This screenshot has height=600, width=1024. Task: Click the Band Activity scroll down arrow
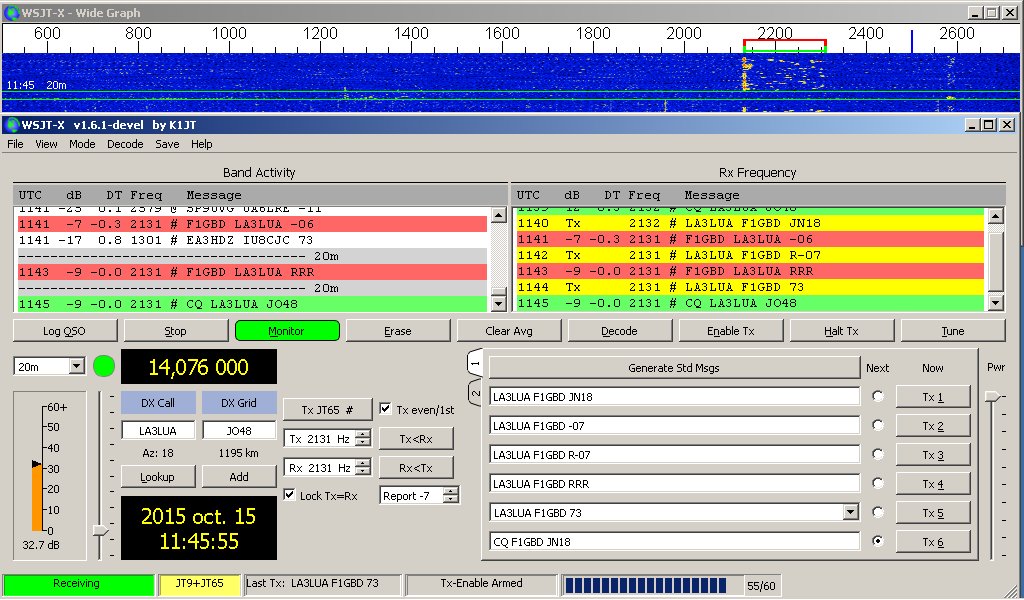[498, 303]
